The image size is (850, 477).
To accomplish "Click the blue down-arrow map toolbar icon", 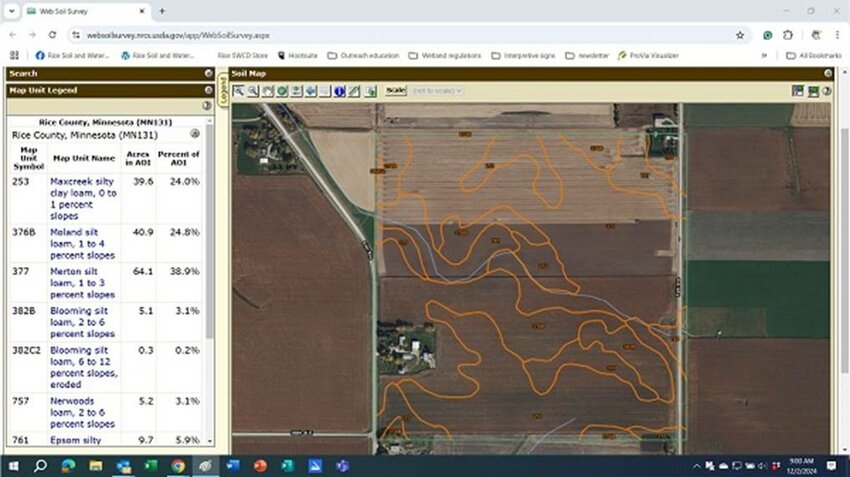I will (311, 91).
